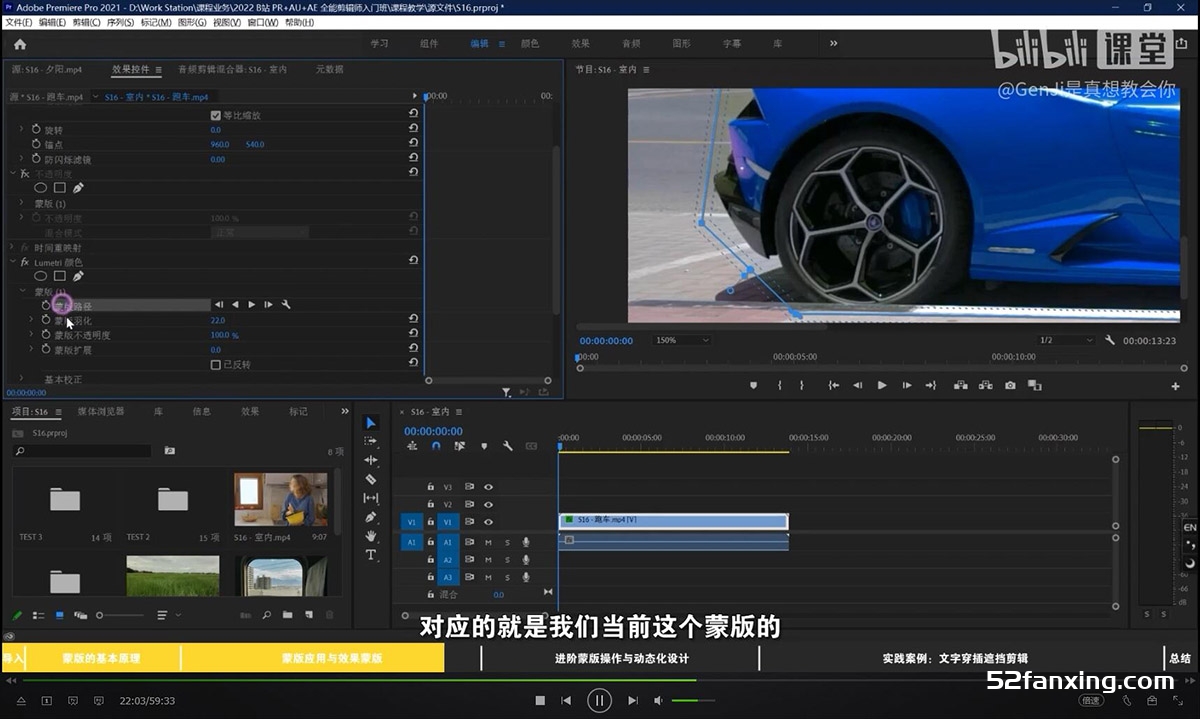Toggle the 等比缩放 checkbox
This screenshot has height=719, width=1200.
[215, 115]
